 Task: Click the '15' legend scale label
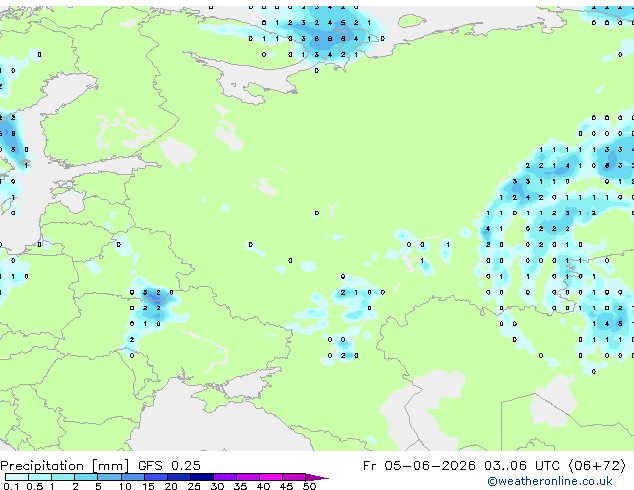point(148,486)
